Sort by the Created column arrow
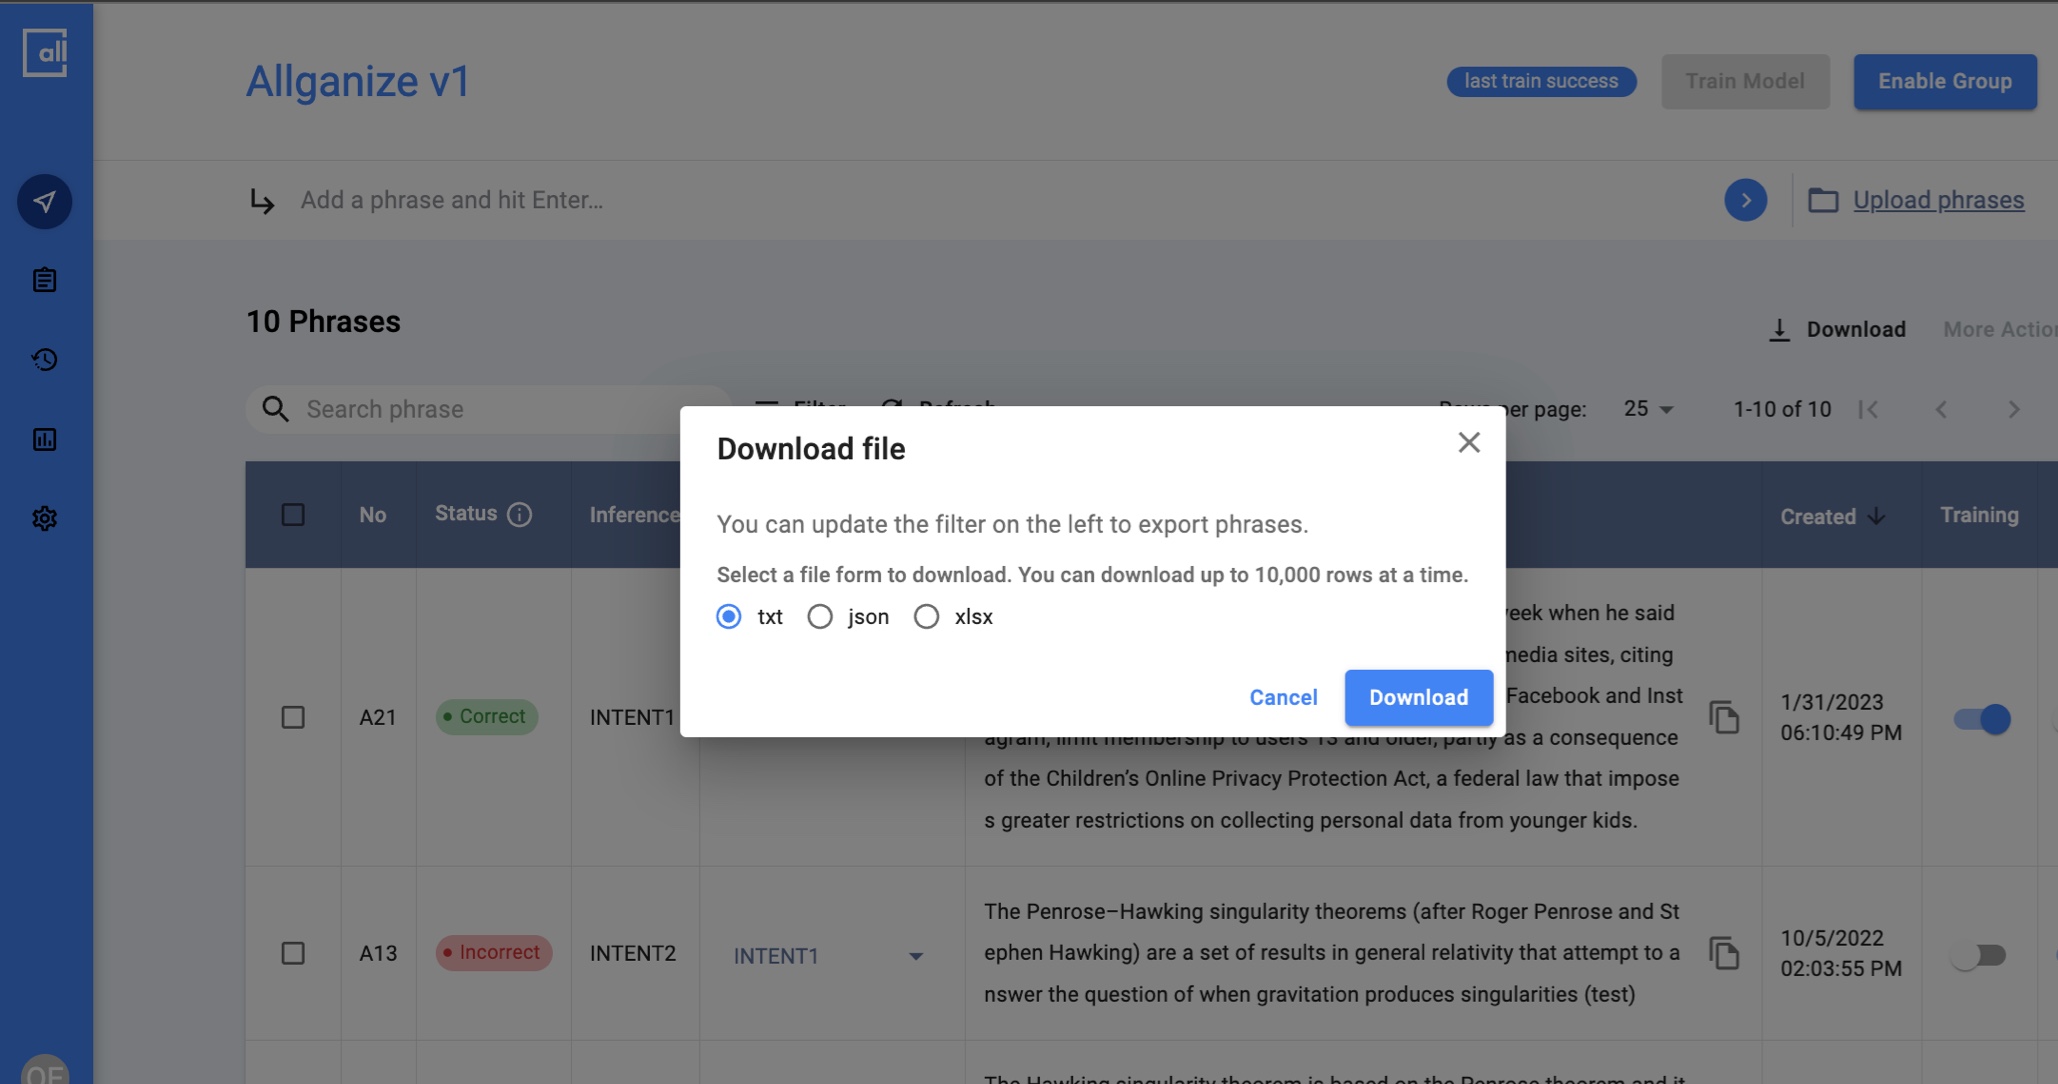Viewport: 2058px width, 1084px height. (1876, 516)
